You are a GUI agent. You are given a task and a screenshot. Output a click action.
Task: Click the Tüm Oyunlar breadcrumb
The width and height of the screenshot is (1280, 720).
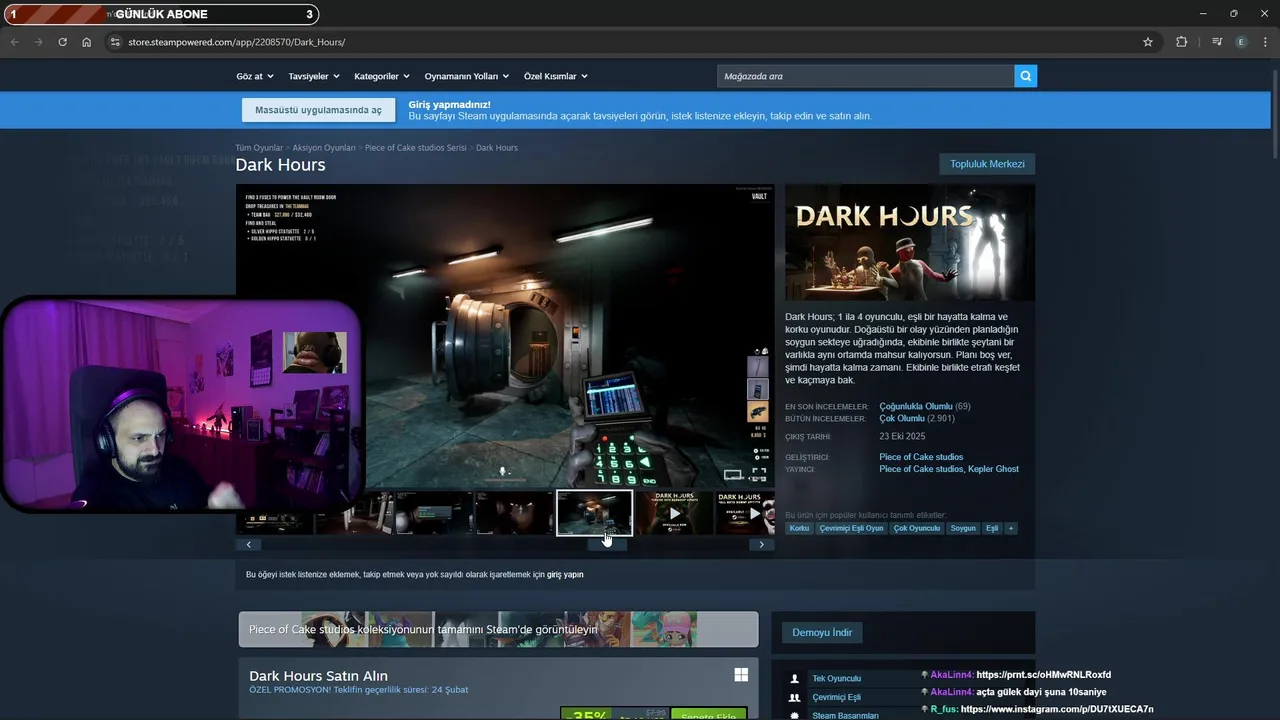click(259, 147)
